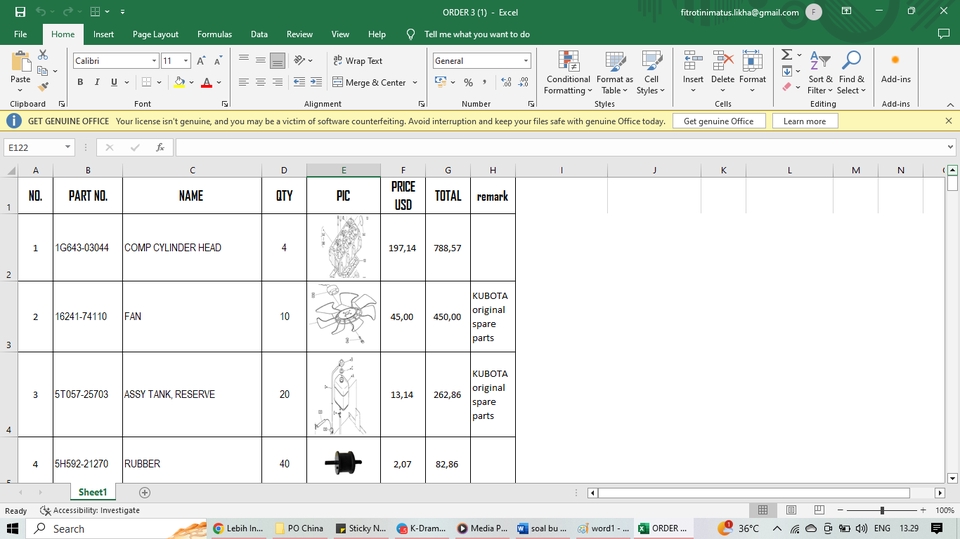960x539 pixels.
Task: Open Cell Styles gallery
Action: click(x=651, y=73)
